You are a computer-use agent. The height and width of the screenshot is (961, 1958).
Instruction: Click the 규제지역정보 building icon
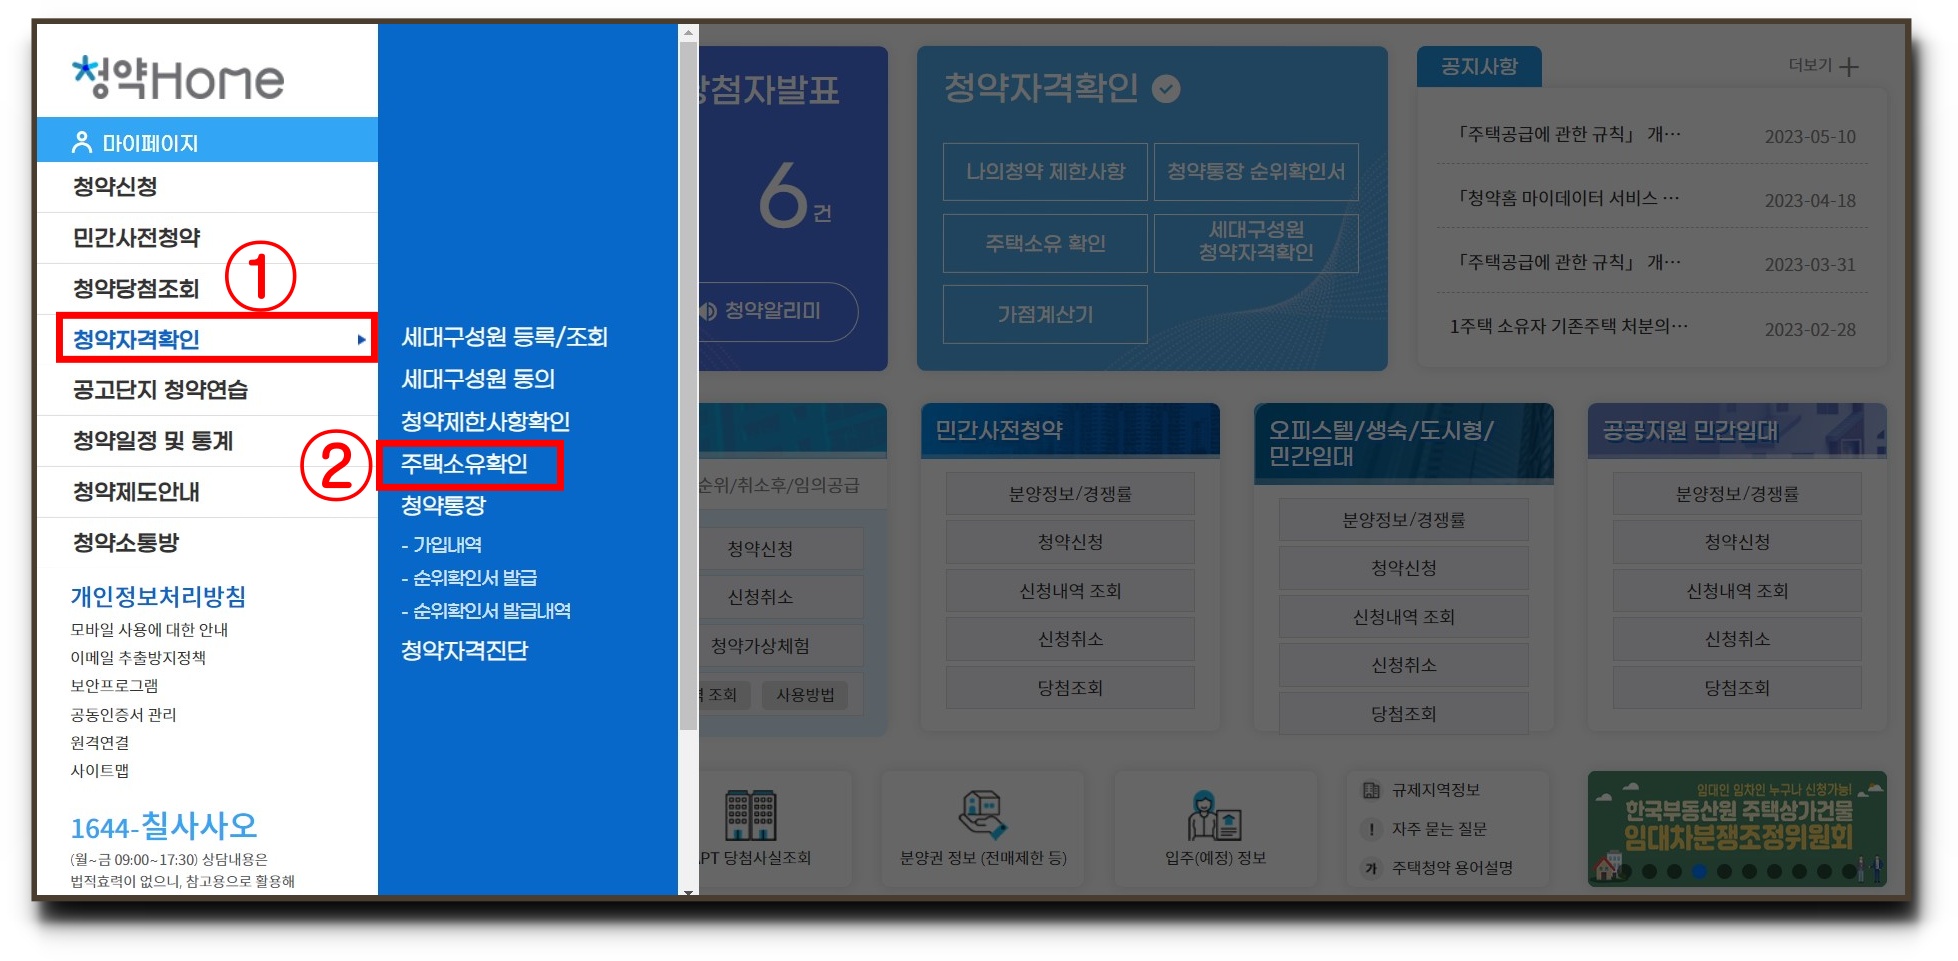pos(1371,790)
